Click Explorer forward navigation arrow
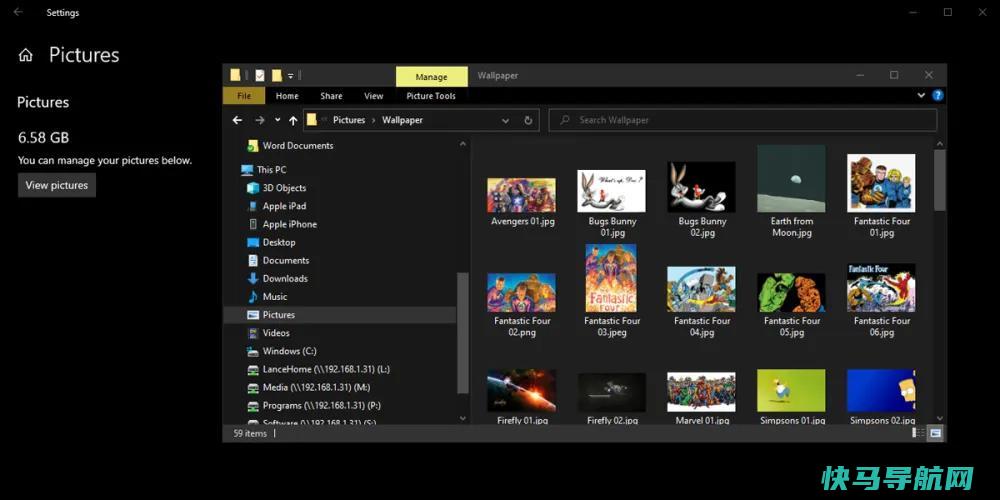 [260, 120]
